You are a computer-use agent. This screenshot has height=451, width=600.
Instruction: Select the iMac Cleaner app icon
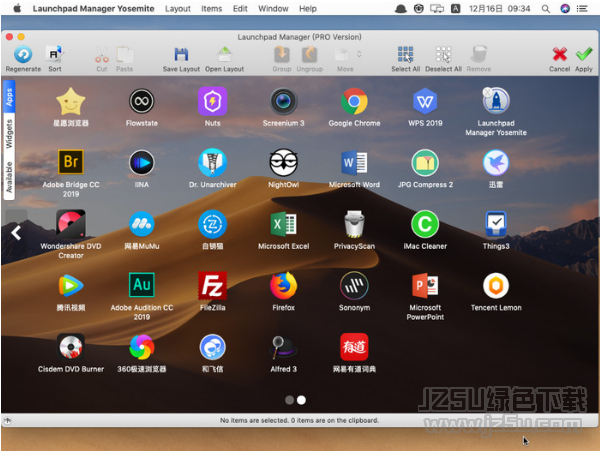[425, 224]
